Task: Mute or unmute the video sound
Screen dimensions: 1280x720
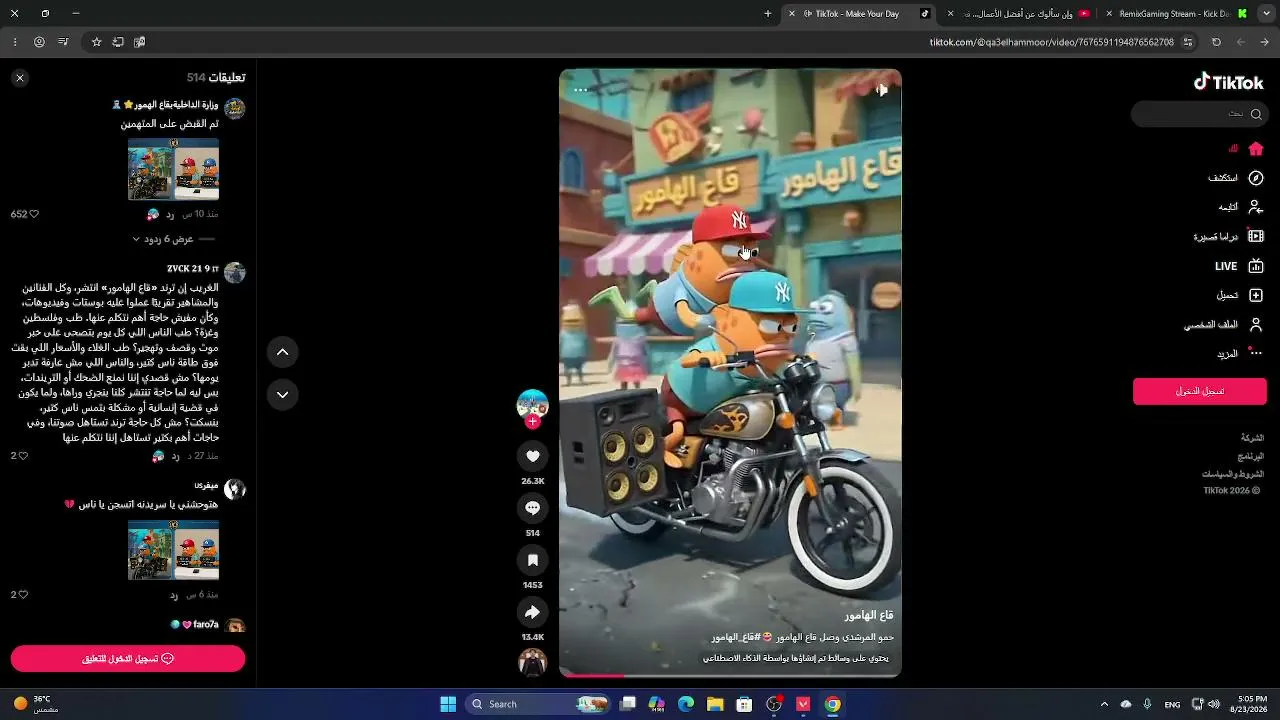Action: tap(881, 90)
